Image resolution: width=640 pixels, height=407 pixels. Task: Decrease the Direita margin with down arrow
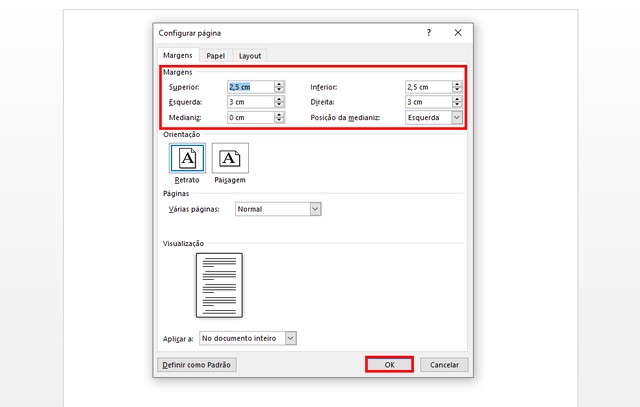(x=457, y=105)
